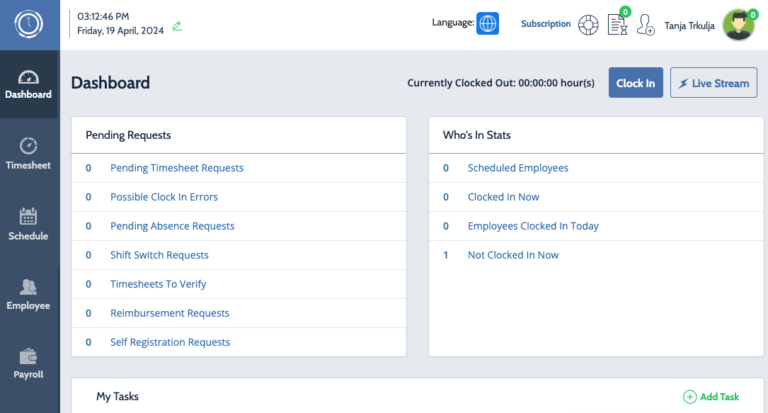
Task: Open the Schedule calendar section
Action: pyautogui.click(x=29, y=224)
